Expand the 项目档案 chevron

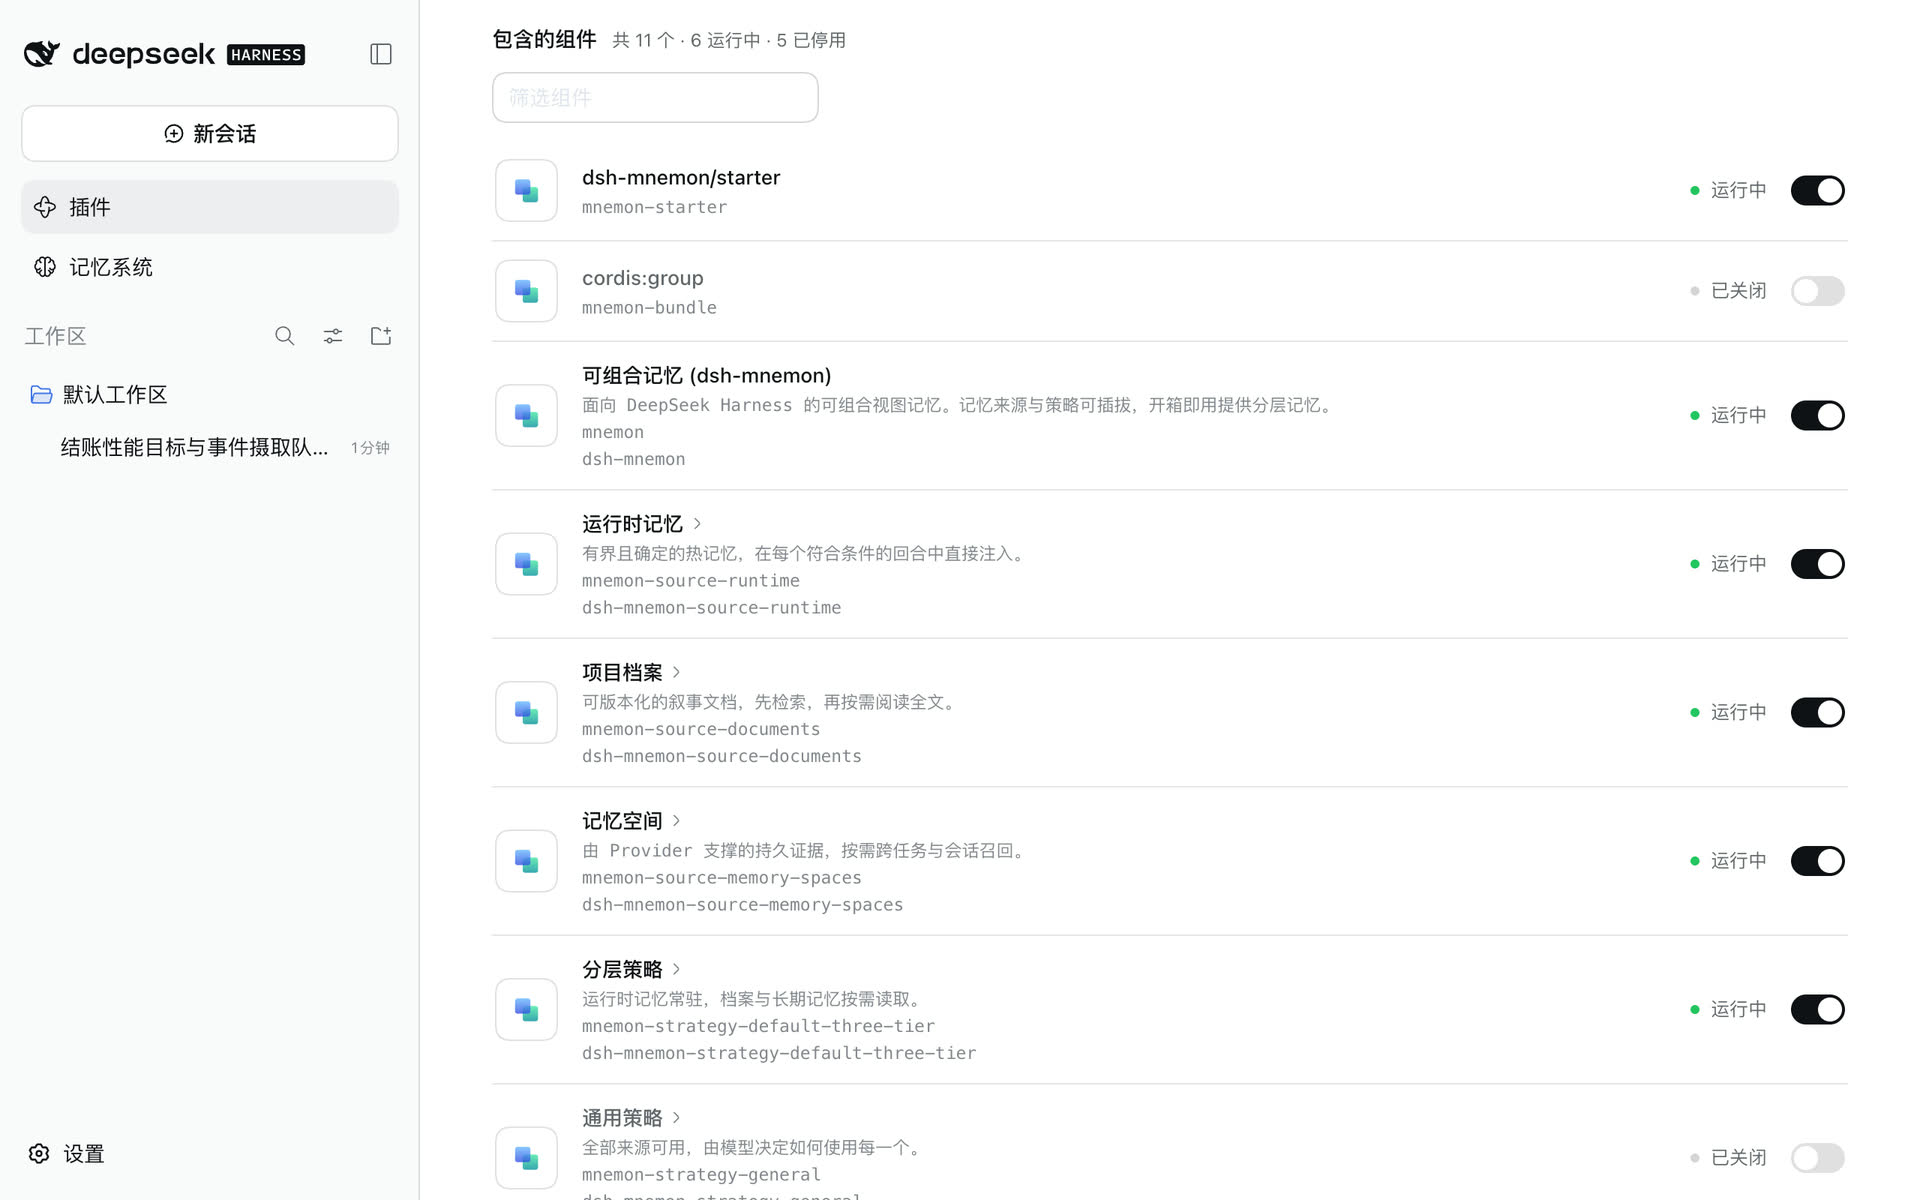[x=677, y=672]
